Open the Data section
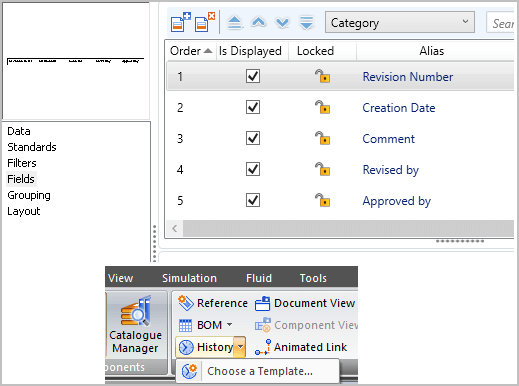 click(x=19, y=131)
